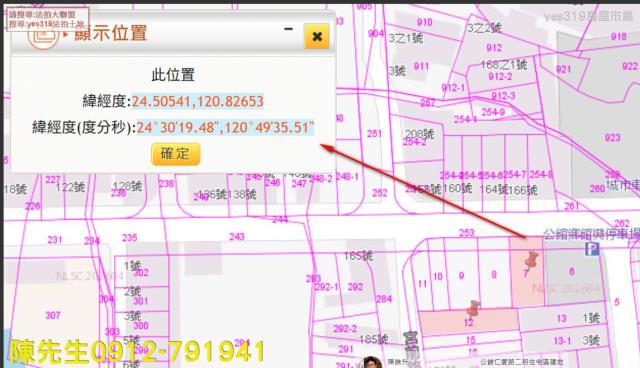Select parcel number 923
Image resolution: width=640 pixels, height=368 pixels.
click(x=613, y=137)
